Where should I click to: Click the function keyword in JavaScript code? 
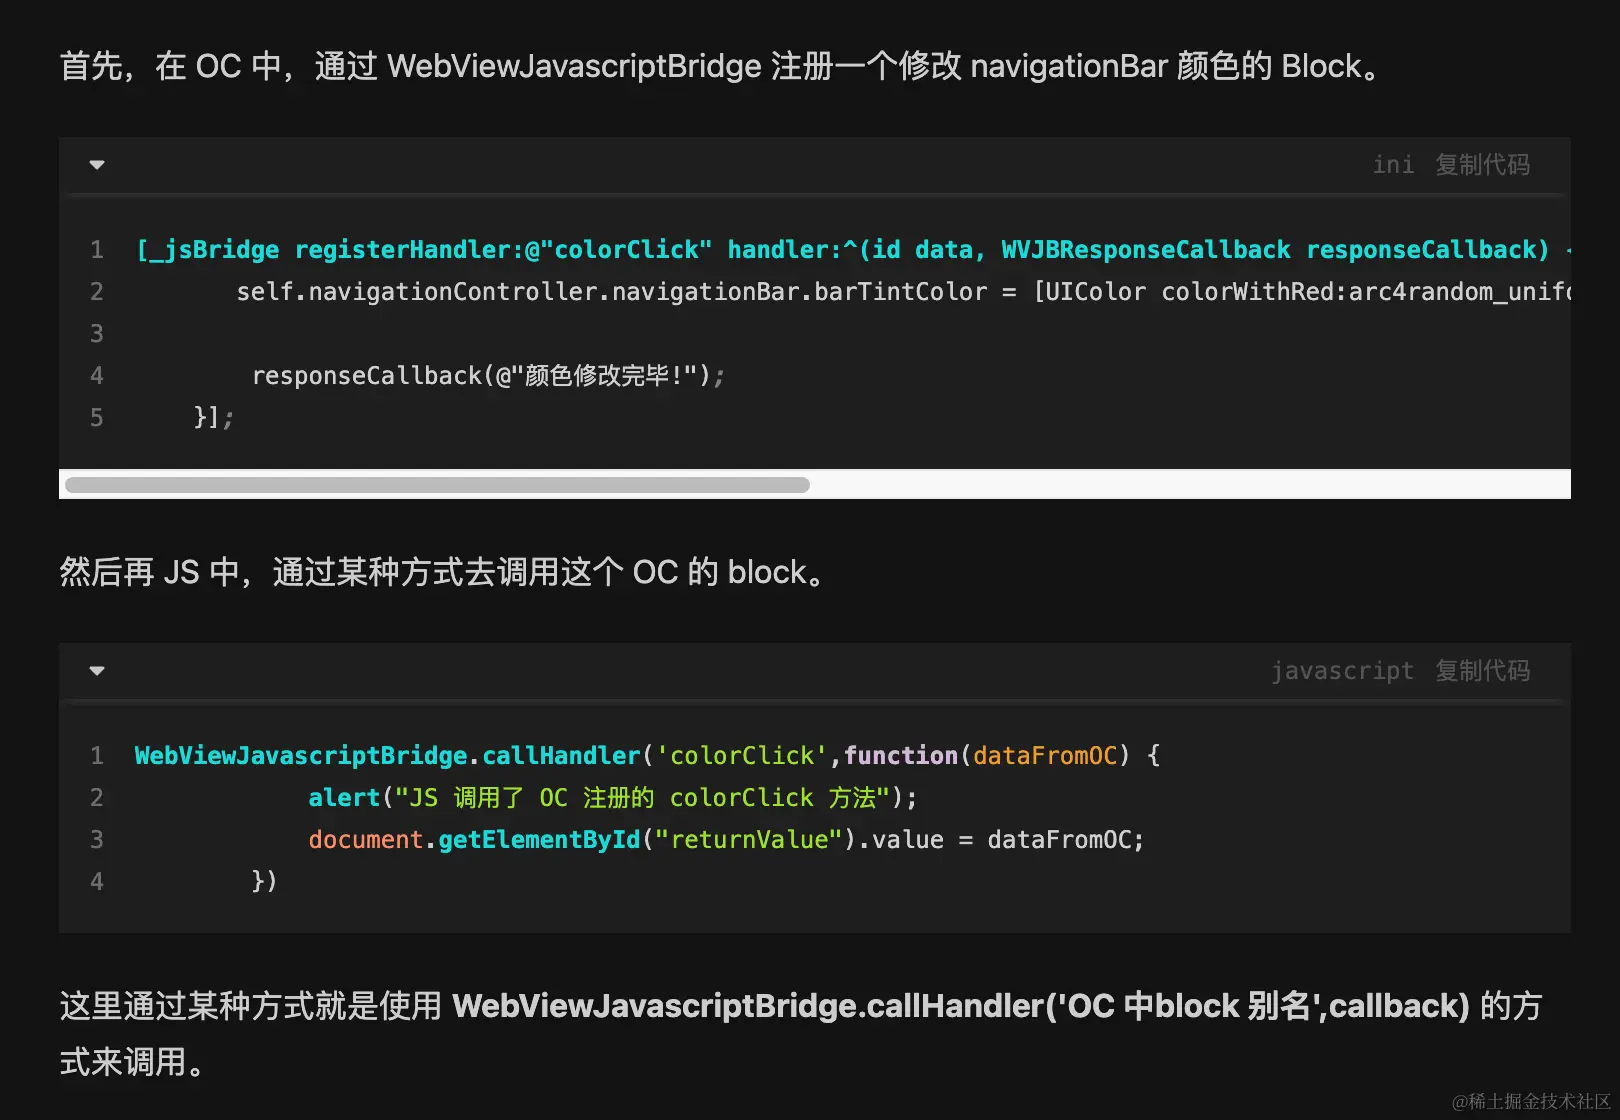900,756
